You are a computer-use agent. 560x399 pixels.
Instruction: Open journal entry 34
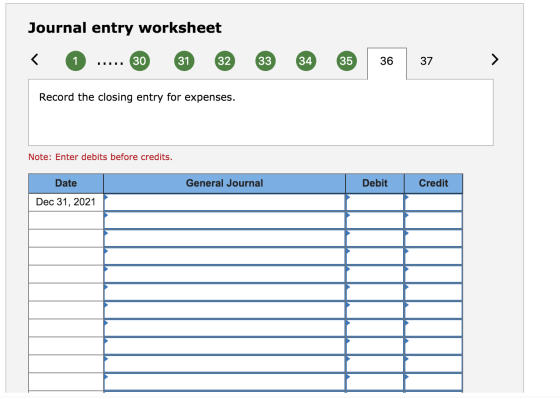pos(306,61)
